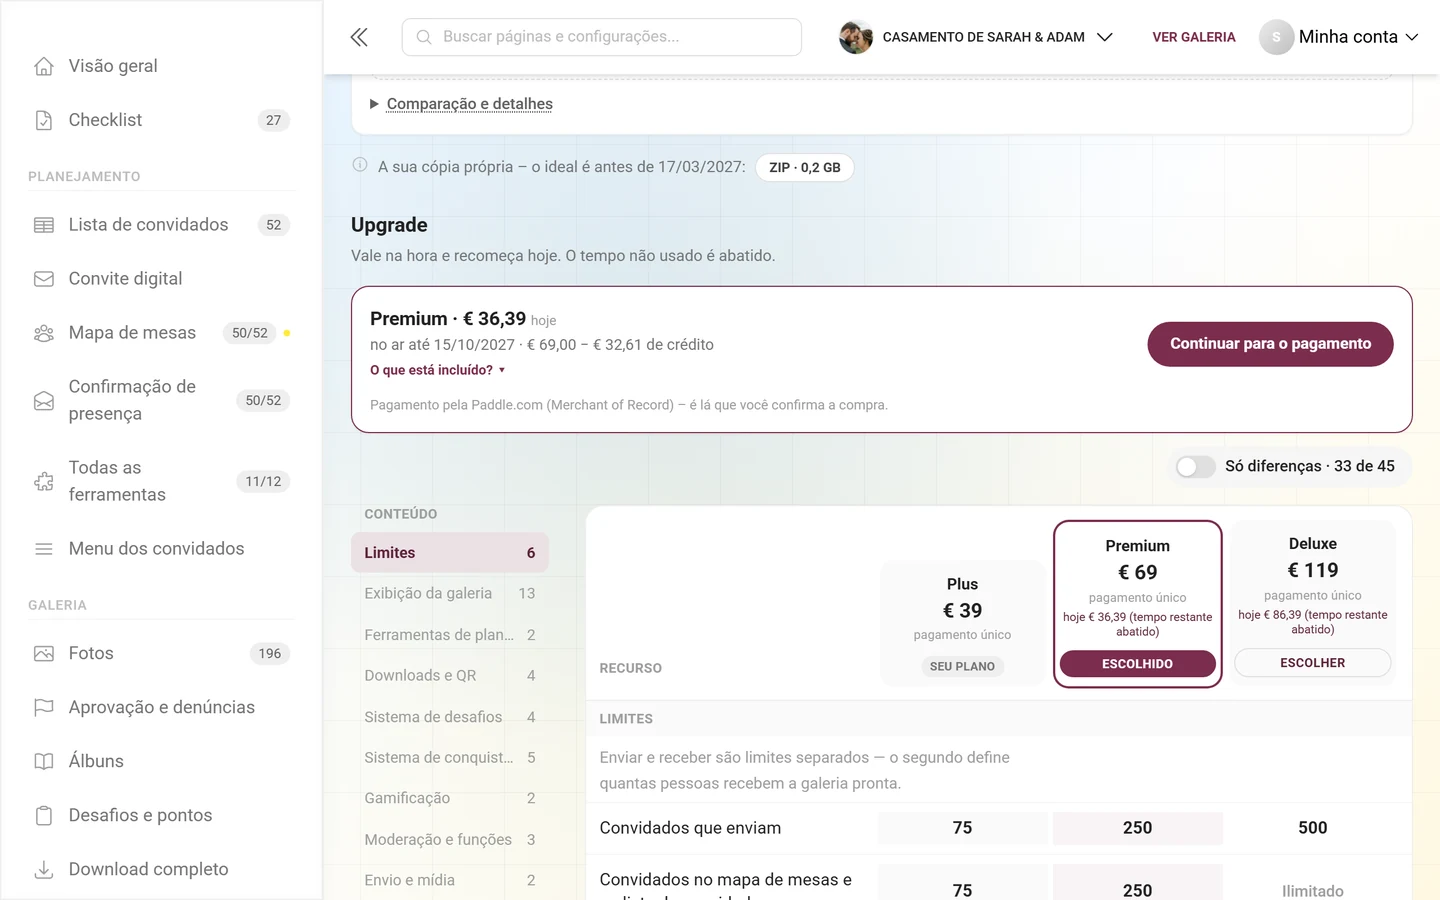Click the Convite digital envelope icon

pyautogui.click(x=44, y=279)
